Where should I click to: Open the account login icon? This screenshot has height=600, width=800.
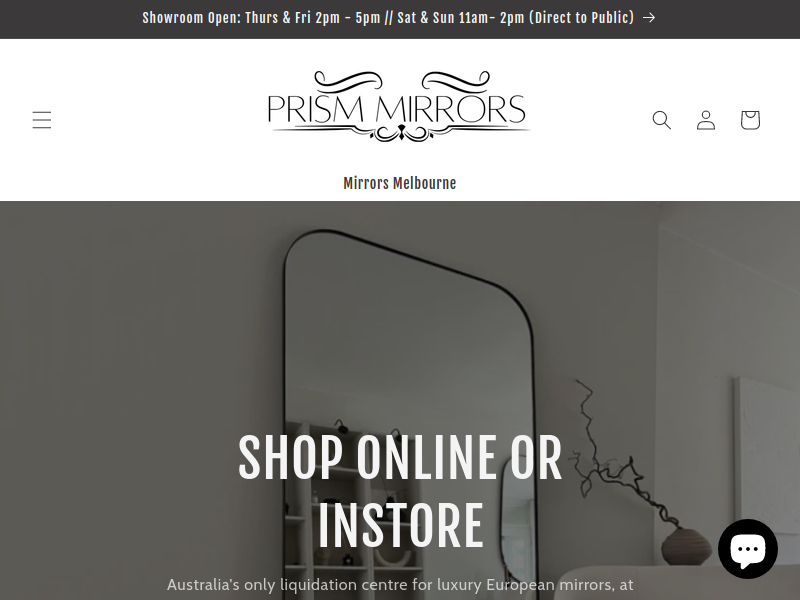(x=706, y=120)
